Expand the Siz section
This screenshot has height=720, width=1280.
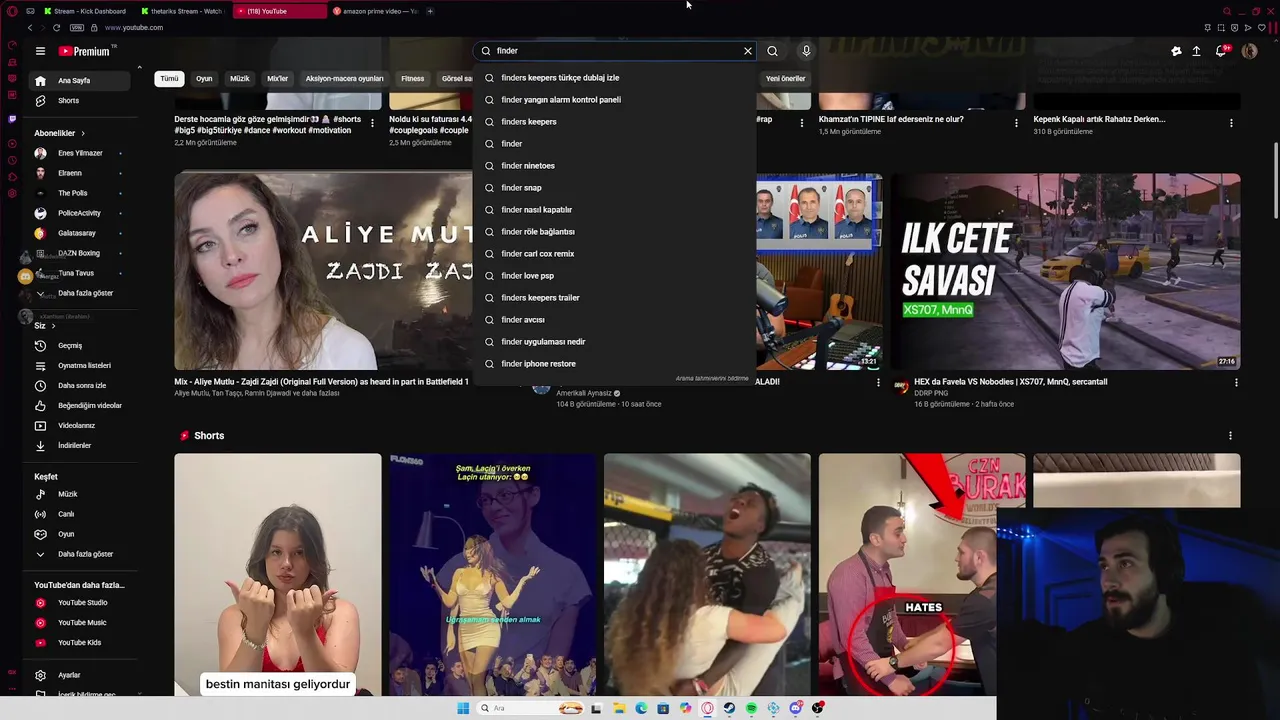pyautogui.click(x=44, y=325)
